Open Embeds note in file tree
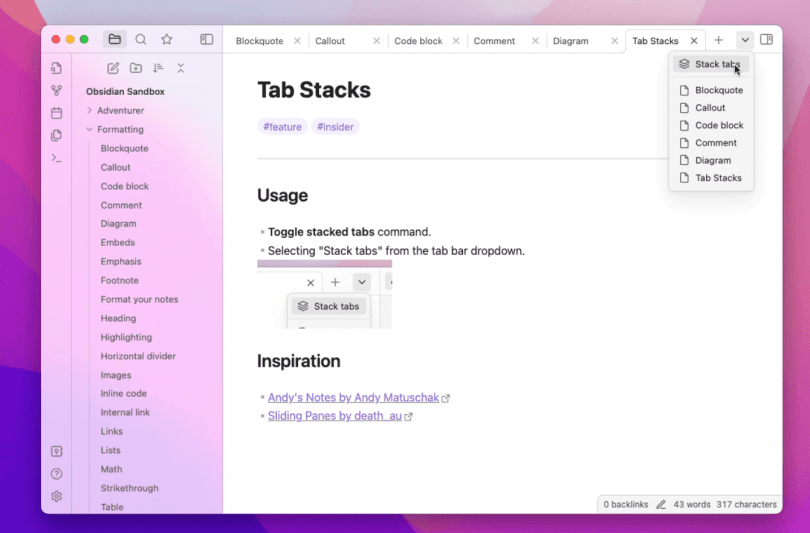The height and width of the screenshot is (533, 810). click(118, 243)
